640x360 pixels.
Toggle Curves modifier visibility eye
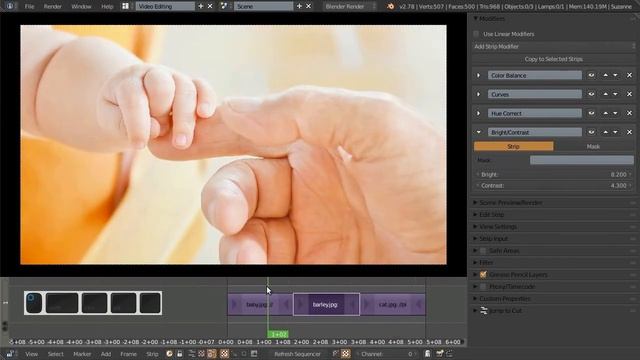[x=591, y=94]
